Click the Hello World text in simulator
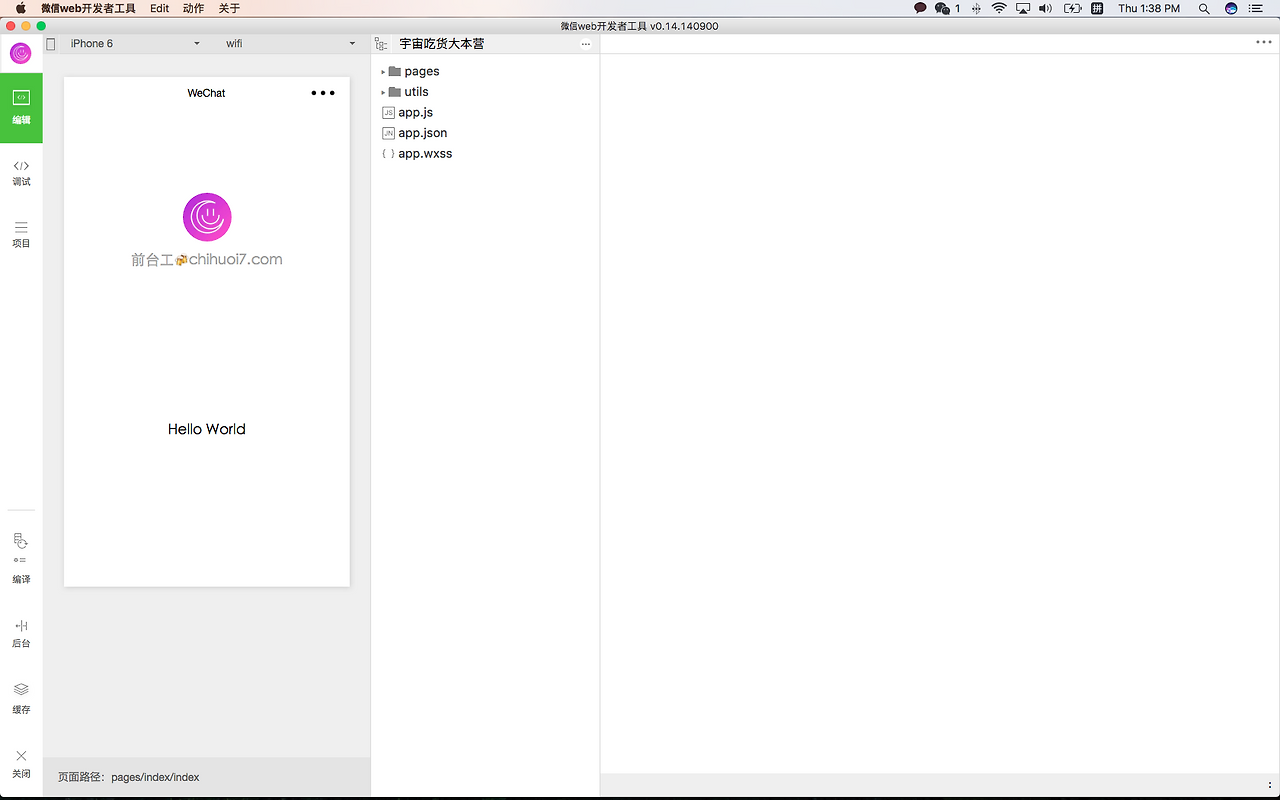 pyautogui.click(x=207, y=429)
